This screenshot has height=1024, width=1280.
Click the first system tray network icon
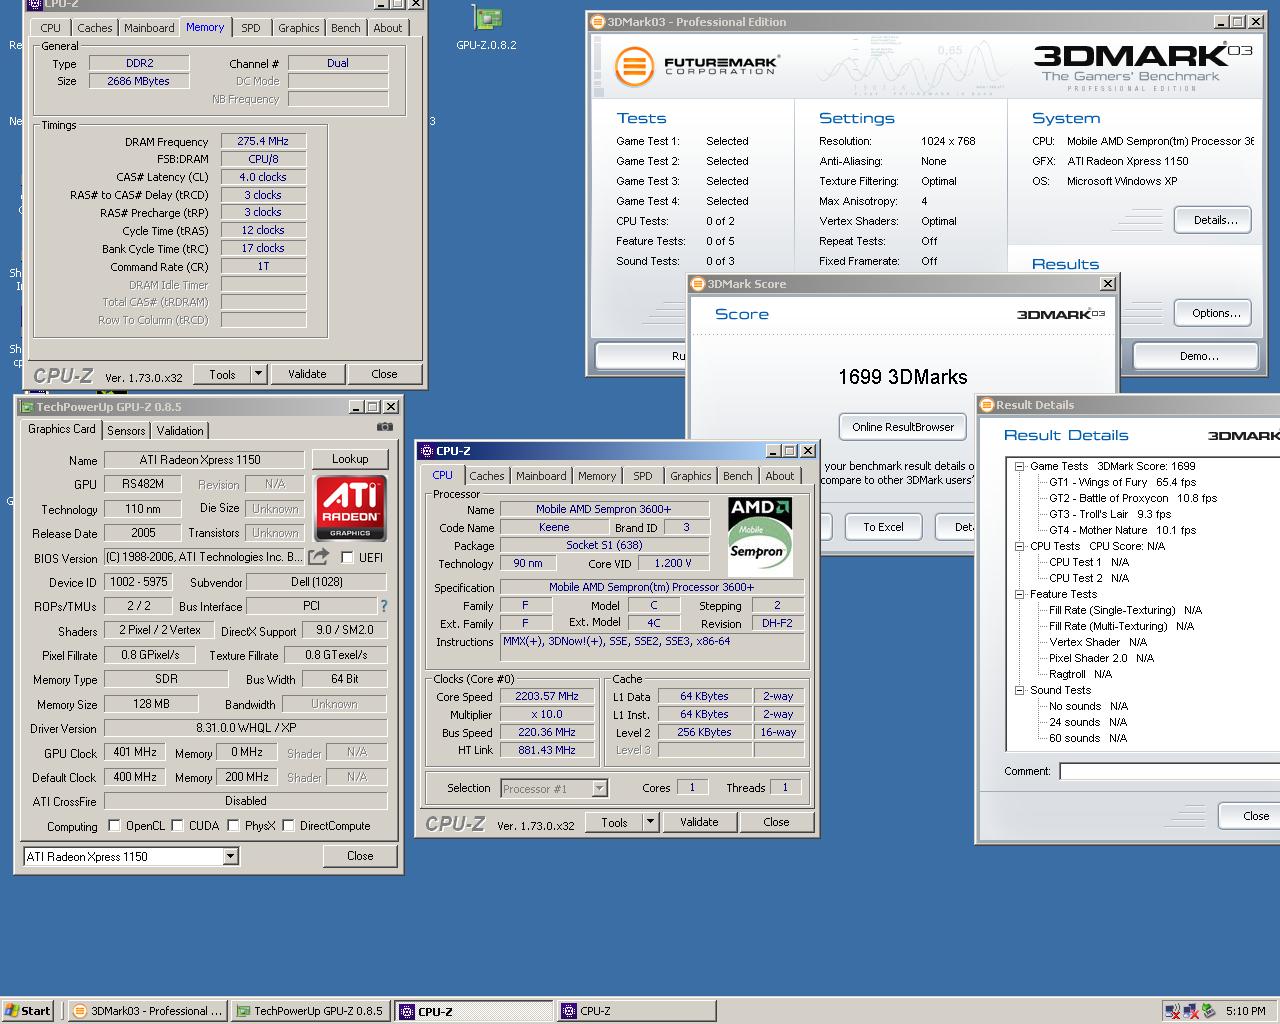point(1173,1011)
